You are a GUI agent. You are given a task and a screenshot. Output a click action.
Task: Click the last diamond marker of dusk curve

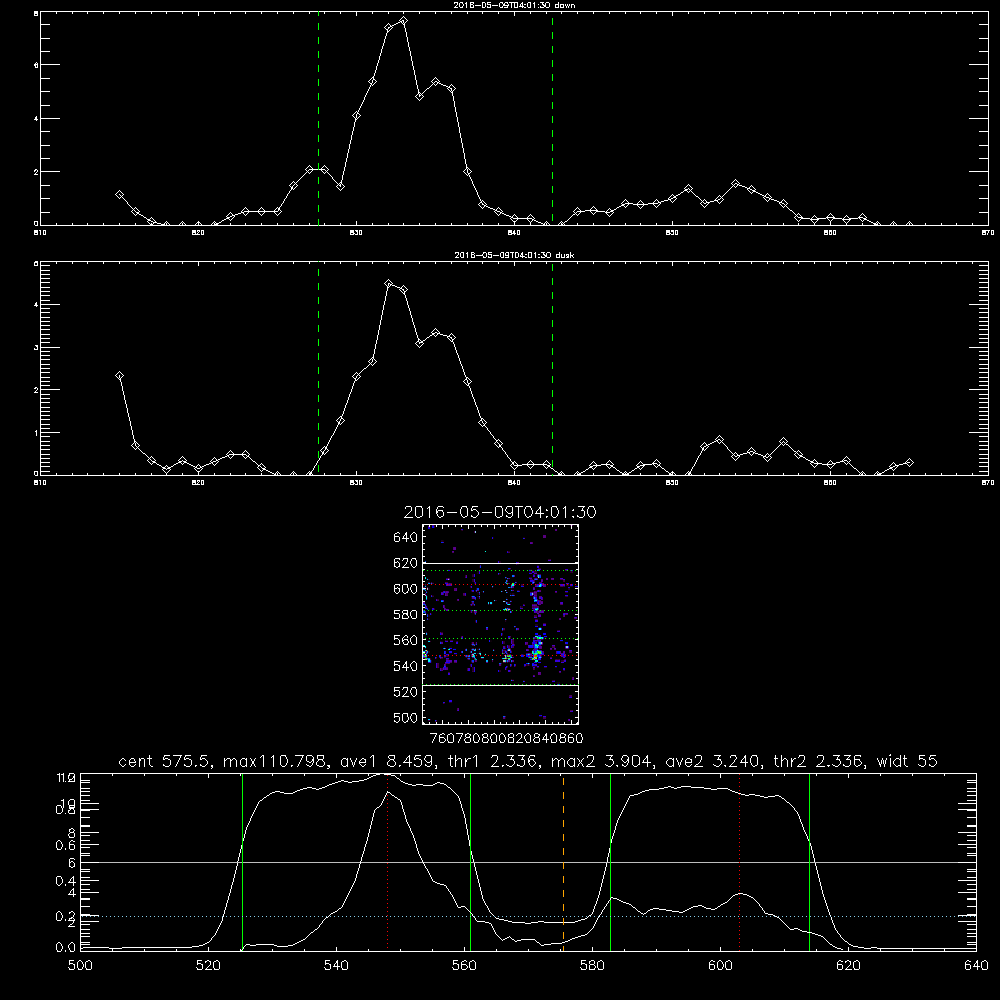909,462
